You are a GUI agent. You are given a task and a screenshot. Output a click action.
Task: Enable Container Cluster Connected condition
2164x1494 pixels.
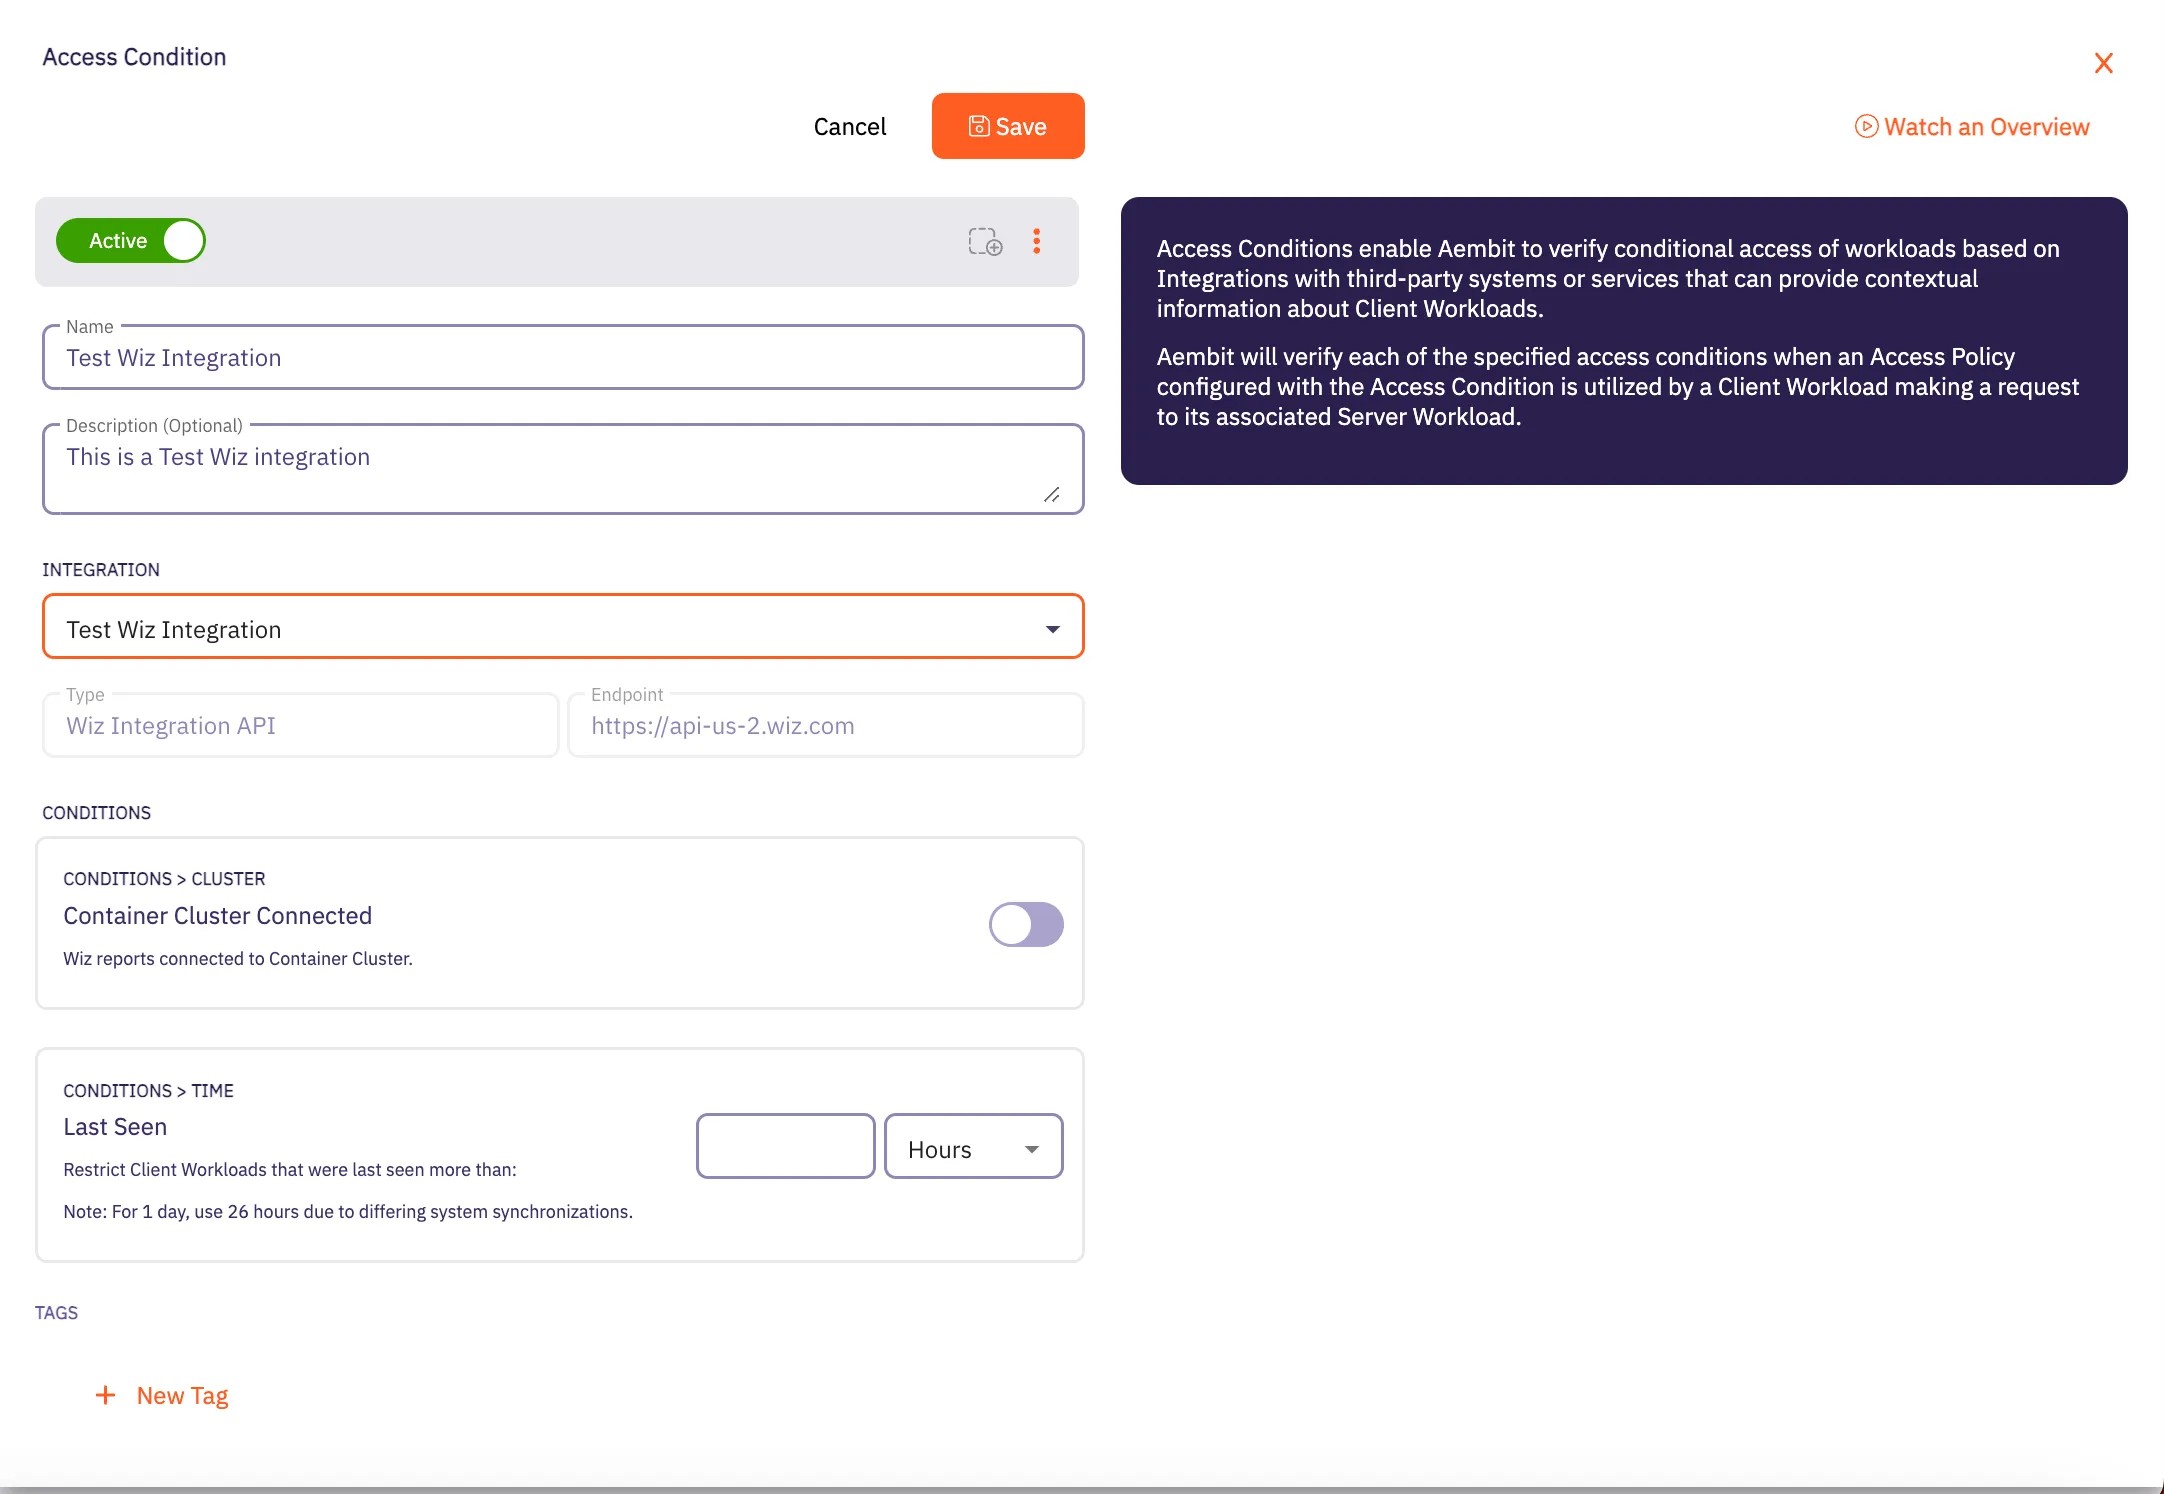1026,924
